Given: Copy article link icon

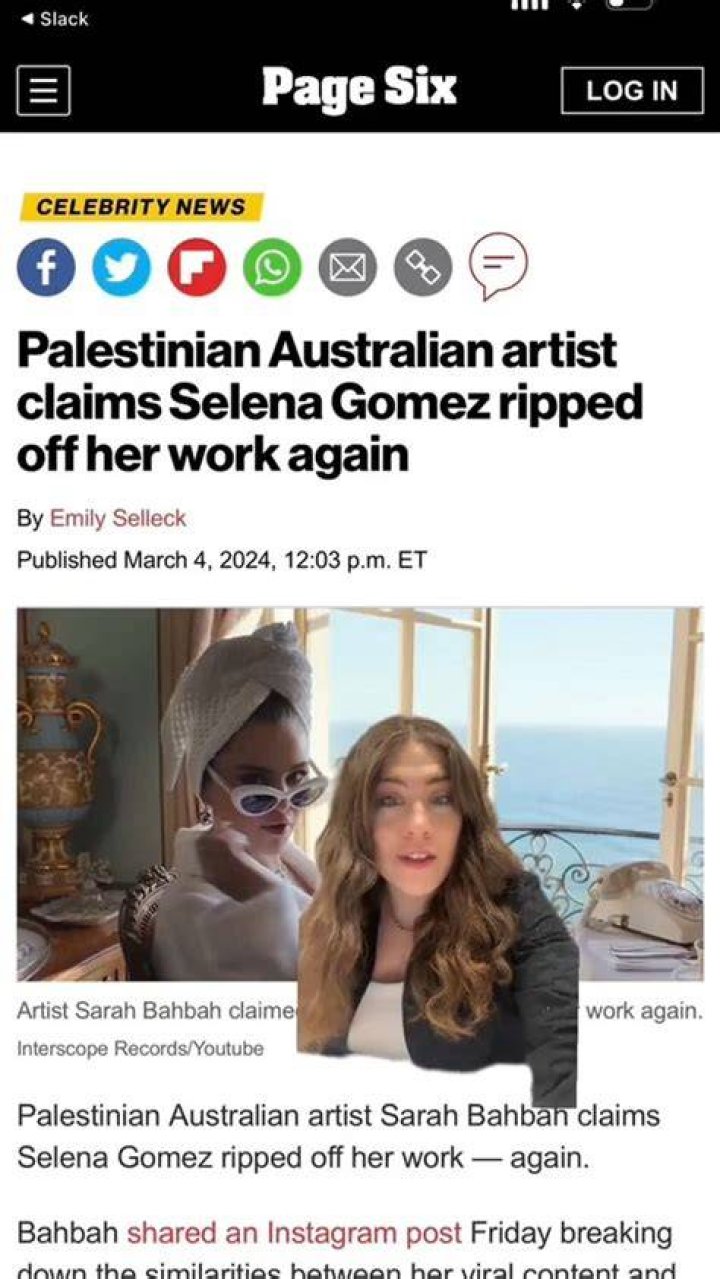Looking at the screenshot, I should point(423,267).
